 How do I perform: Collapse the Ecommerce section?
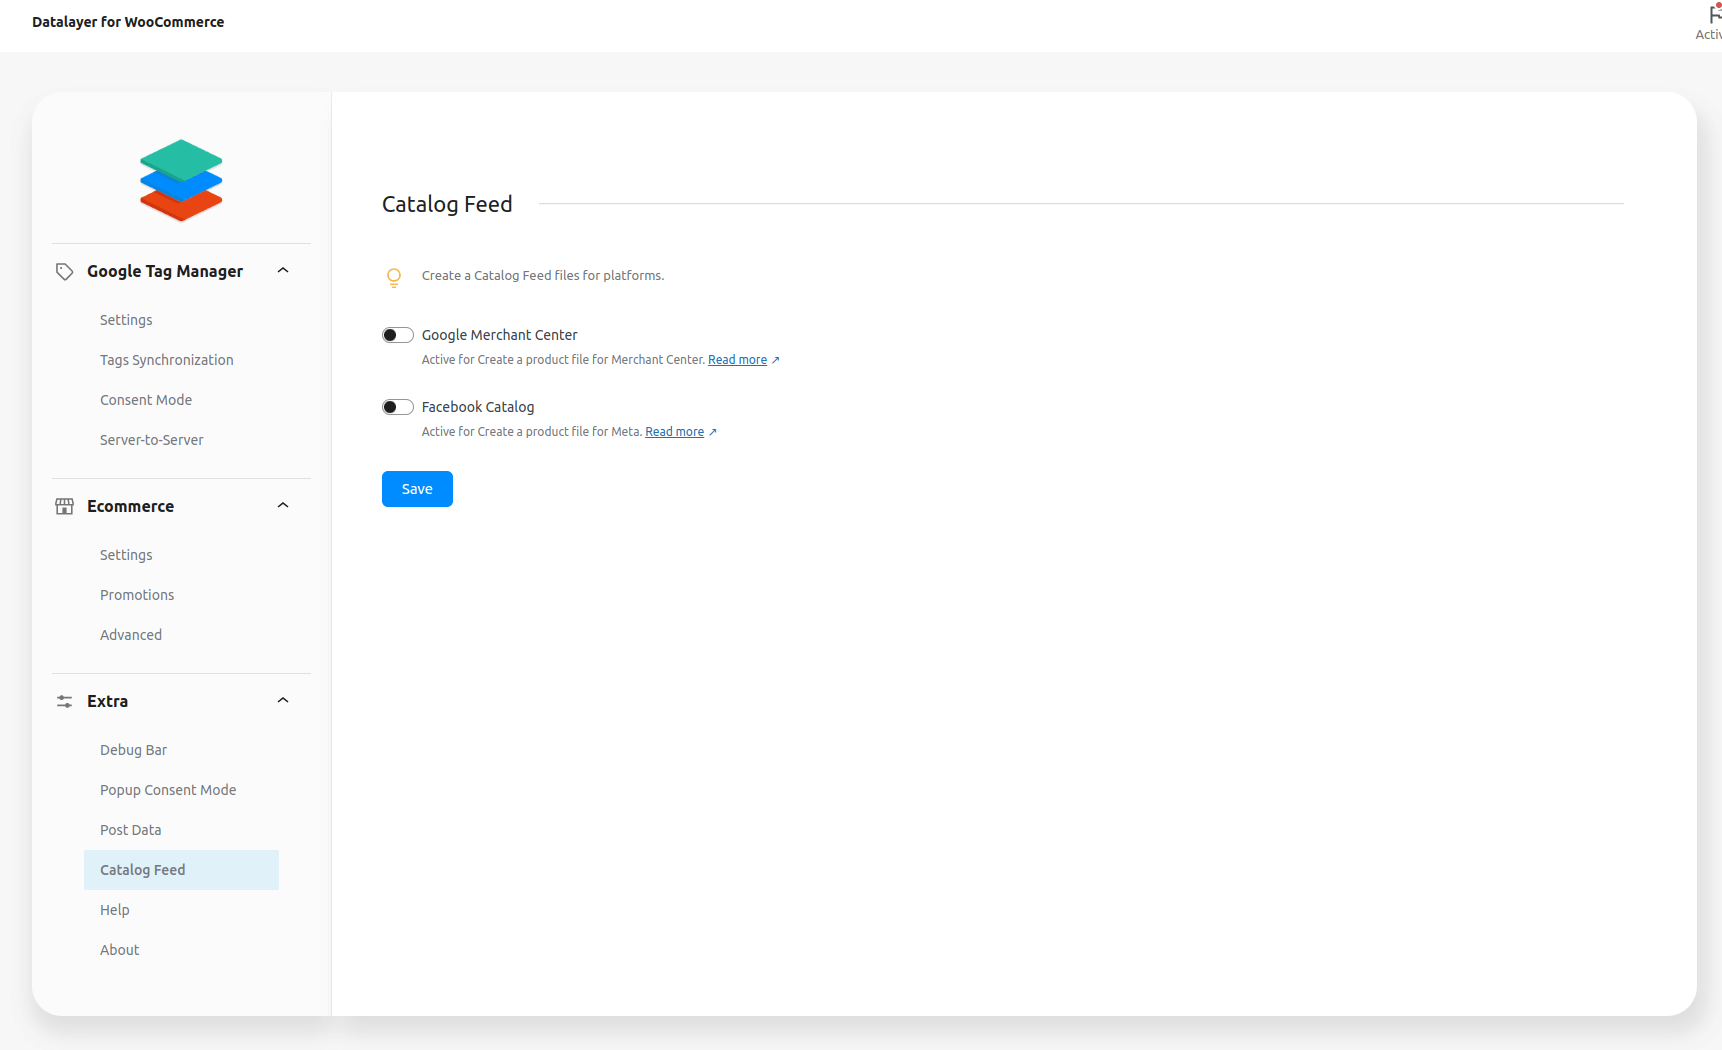point(283,505)
